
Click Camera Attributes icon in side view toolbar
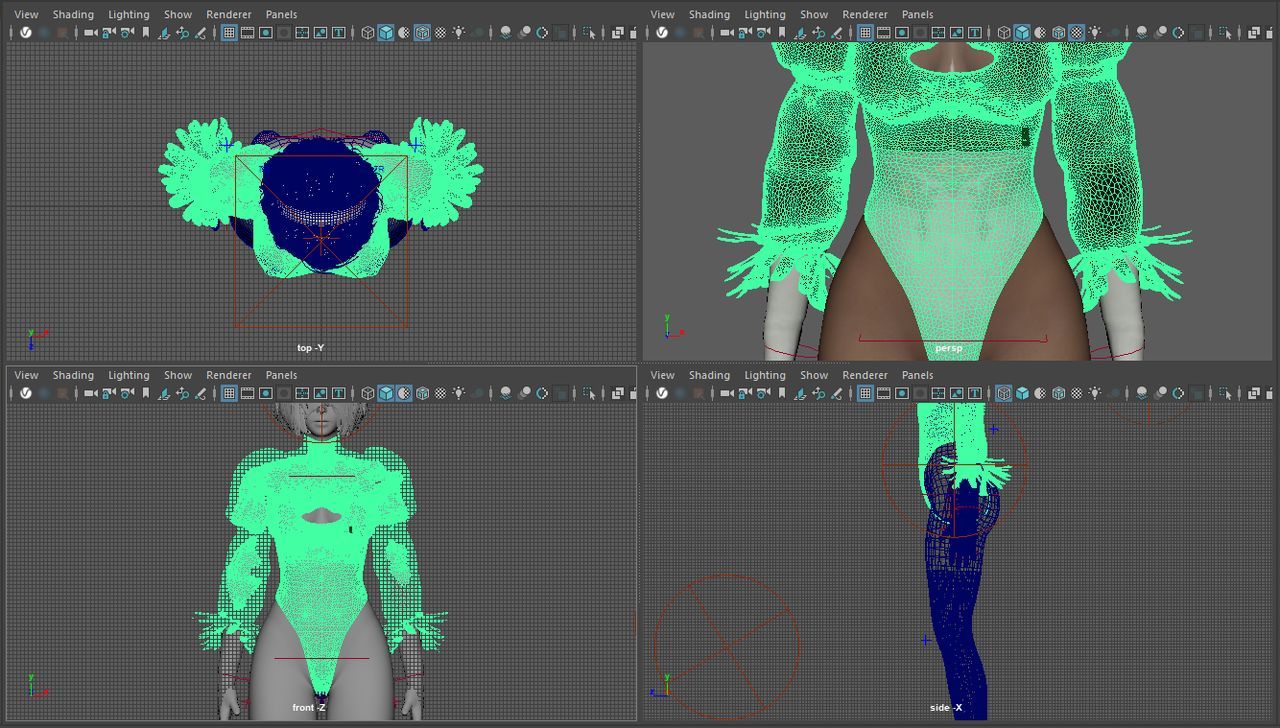pyautogui.click(x=763, y=393)
